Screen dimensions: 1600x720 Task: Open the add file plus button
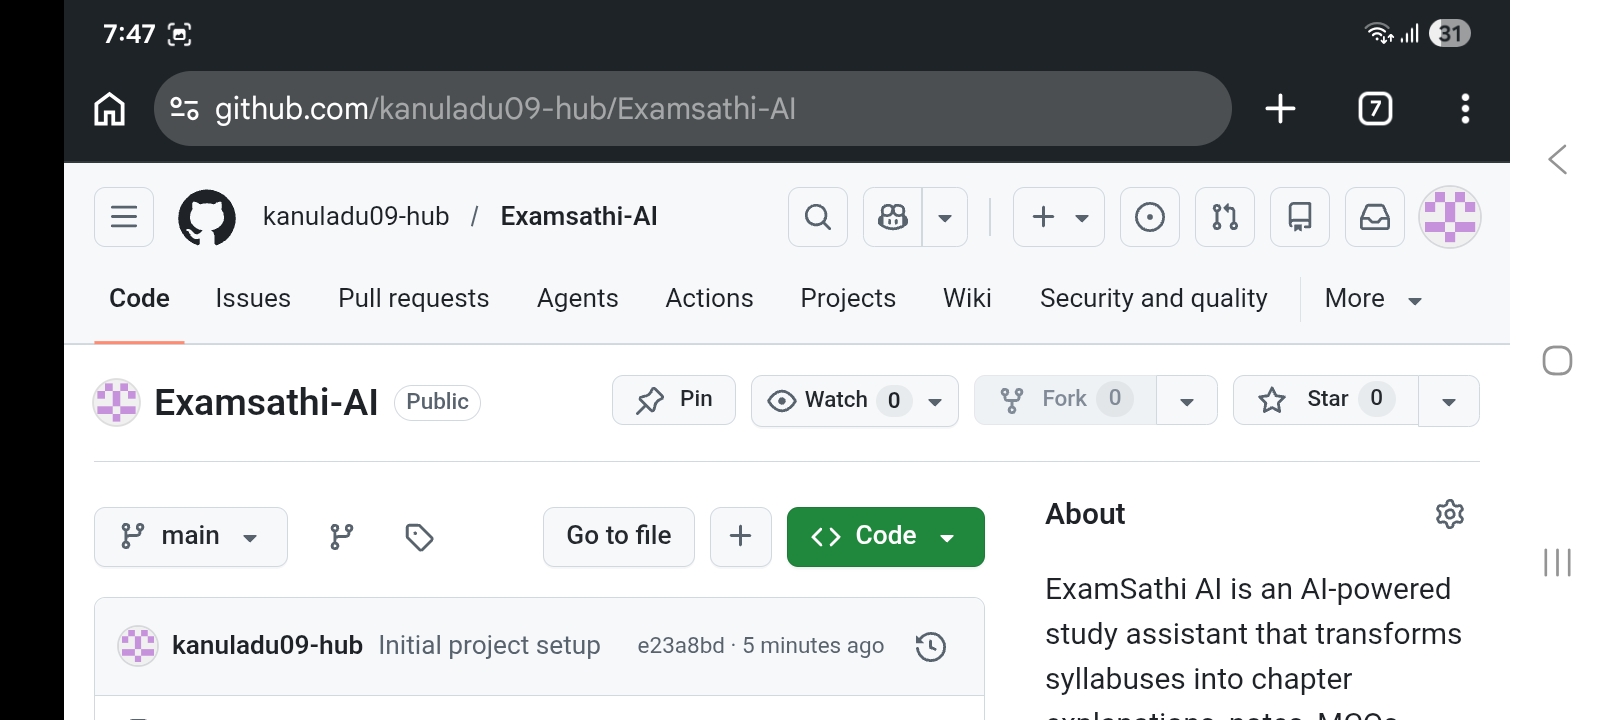pyautogui.click(x=741, y=537)
